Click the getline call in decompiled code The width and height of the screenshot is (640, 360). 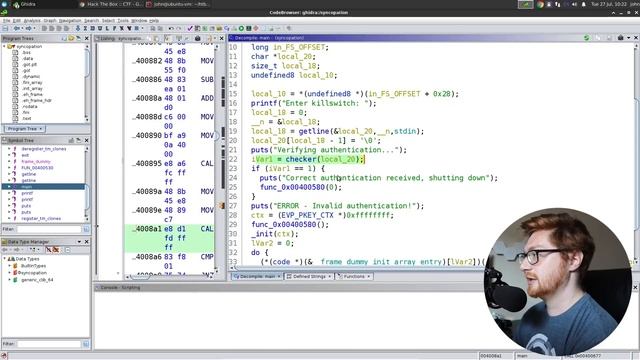pos(314,131)
